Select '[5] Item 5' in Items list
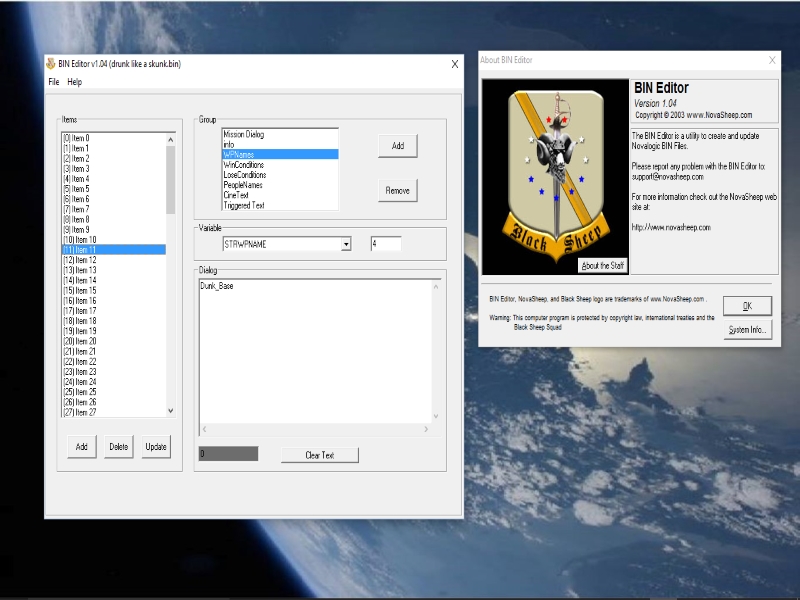The image size is (800, 600). 114,189
